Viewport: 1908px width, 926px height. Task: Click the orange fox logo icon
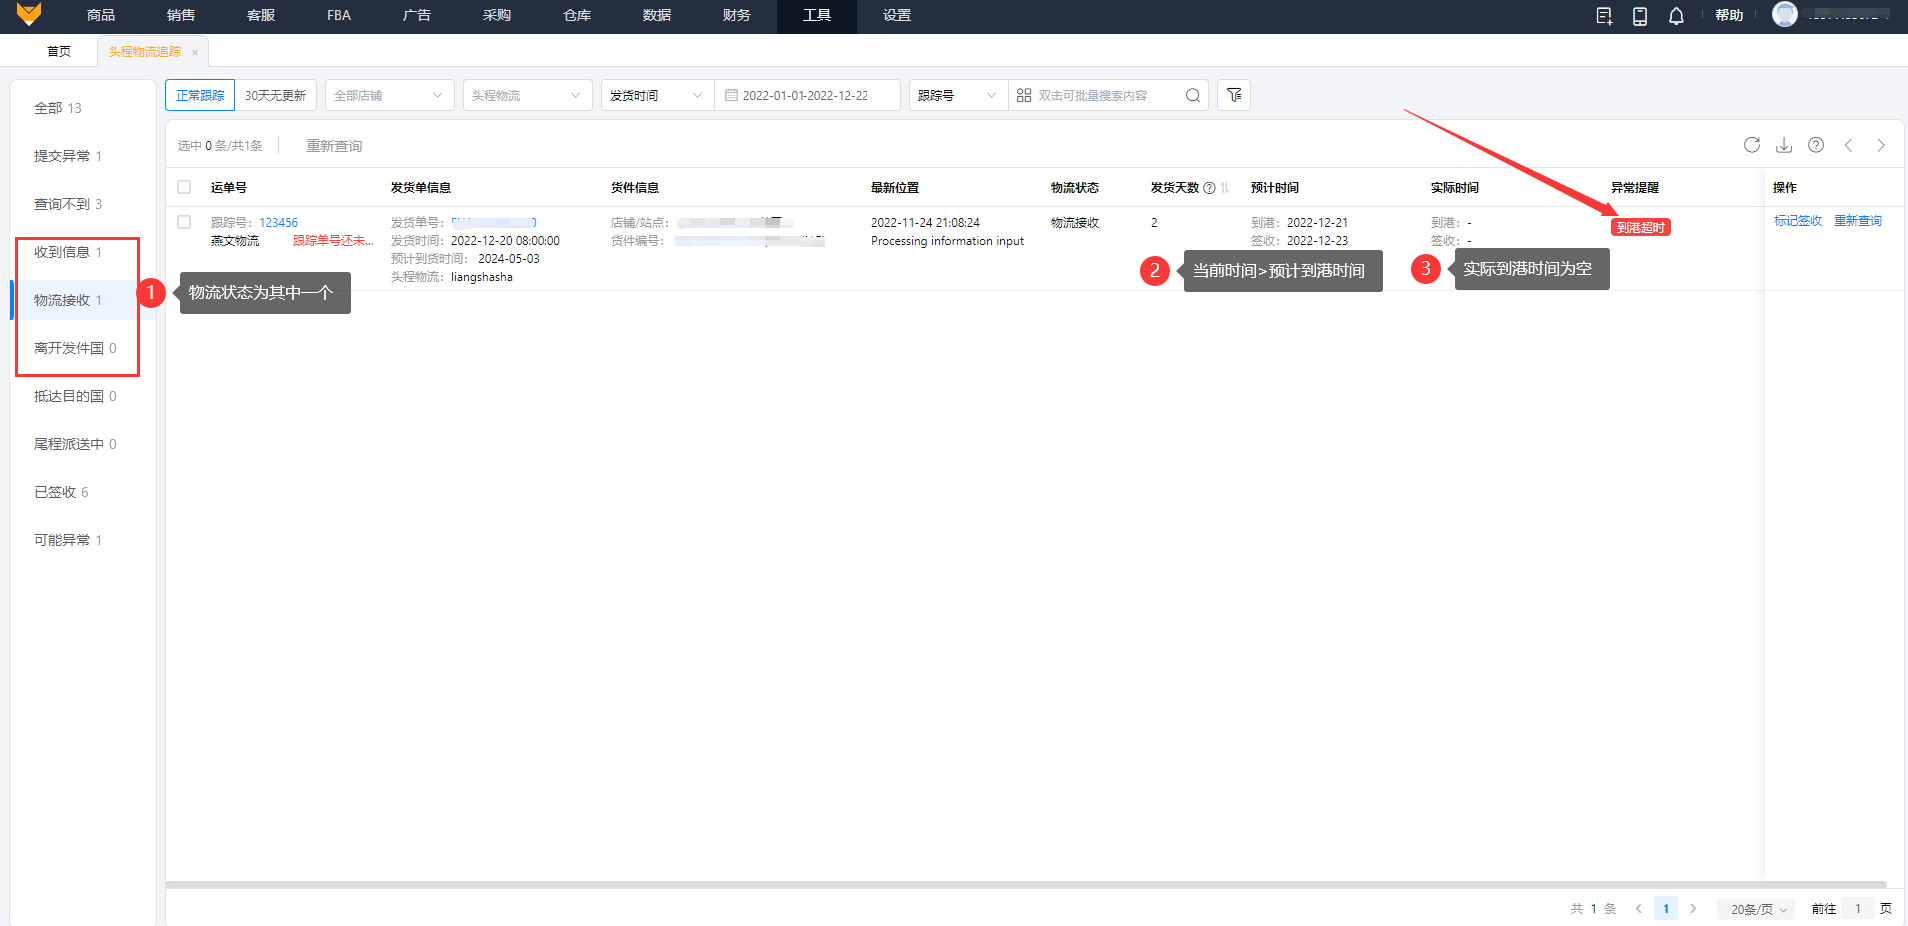point(29,14)
